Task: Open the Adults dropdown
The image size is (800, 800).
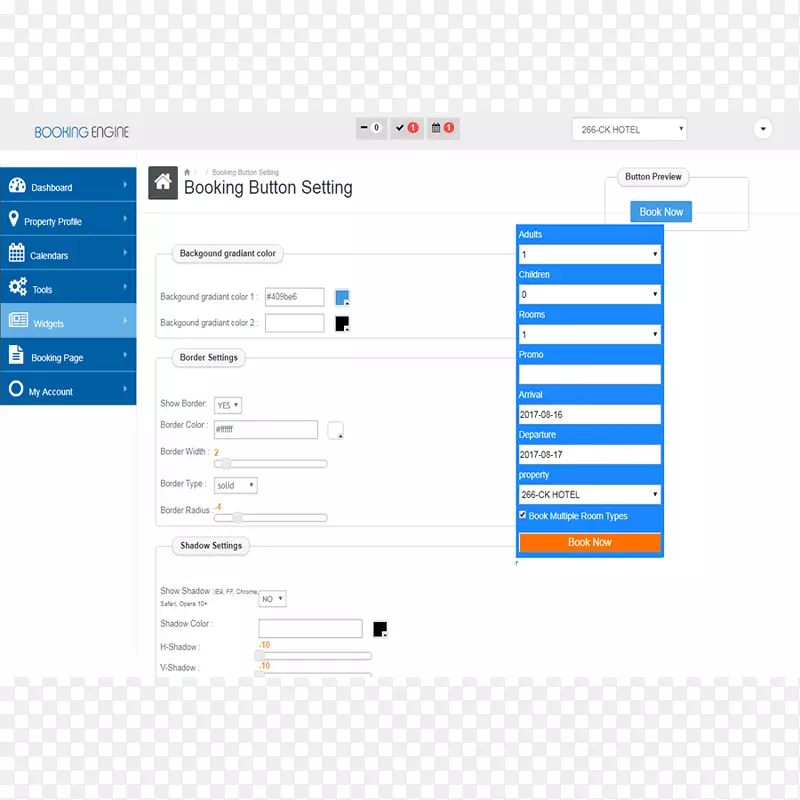Action: (589, 254)
